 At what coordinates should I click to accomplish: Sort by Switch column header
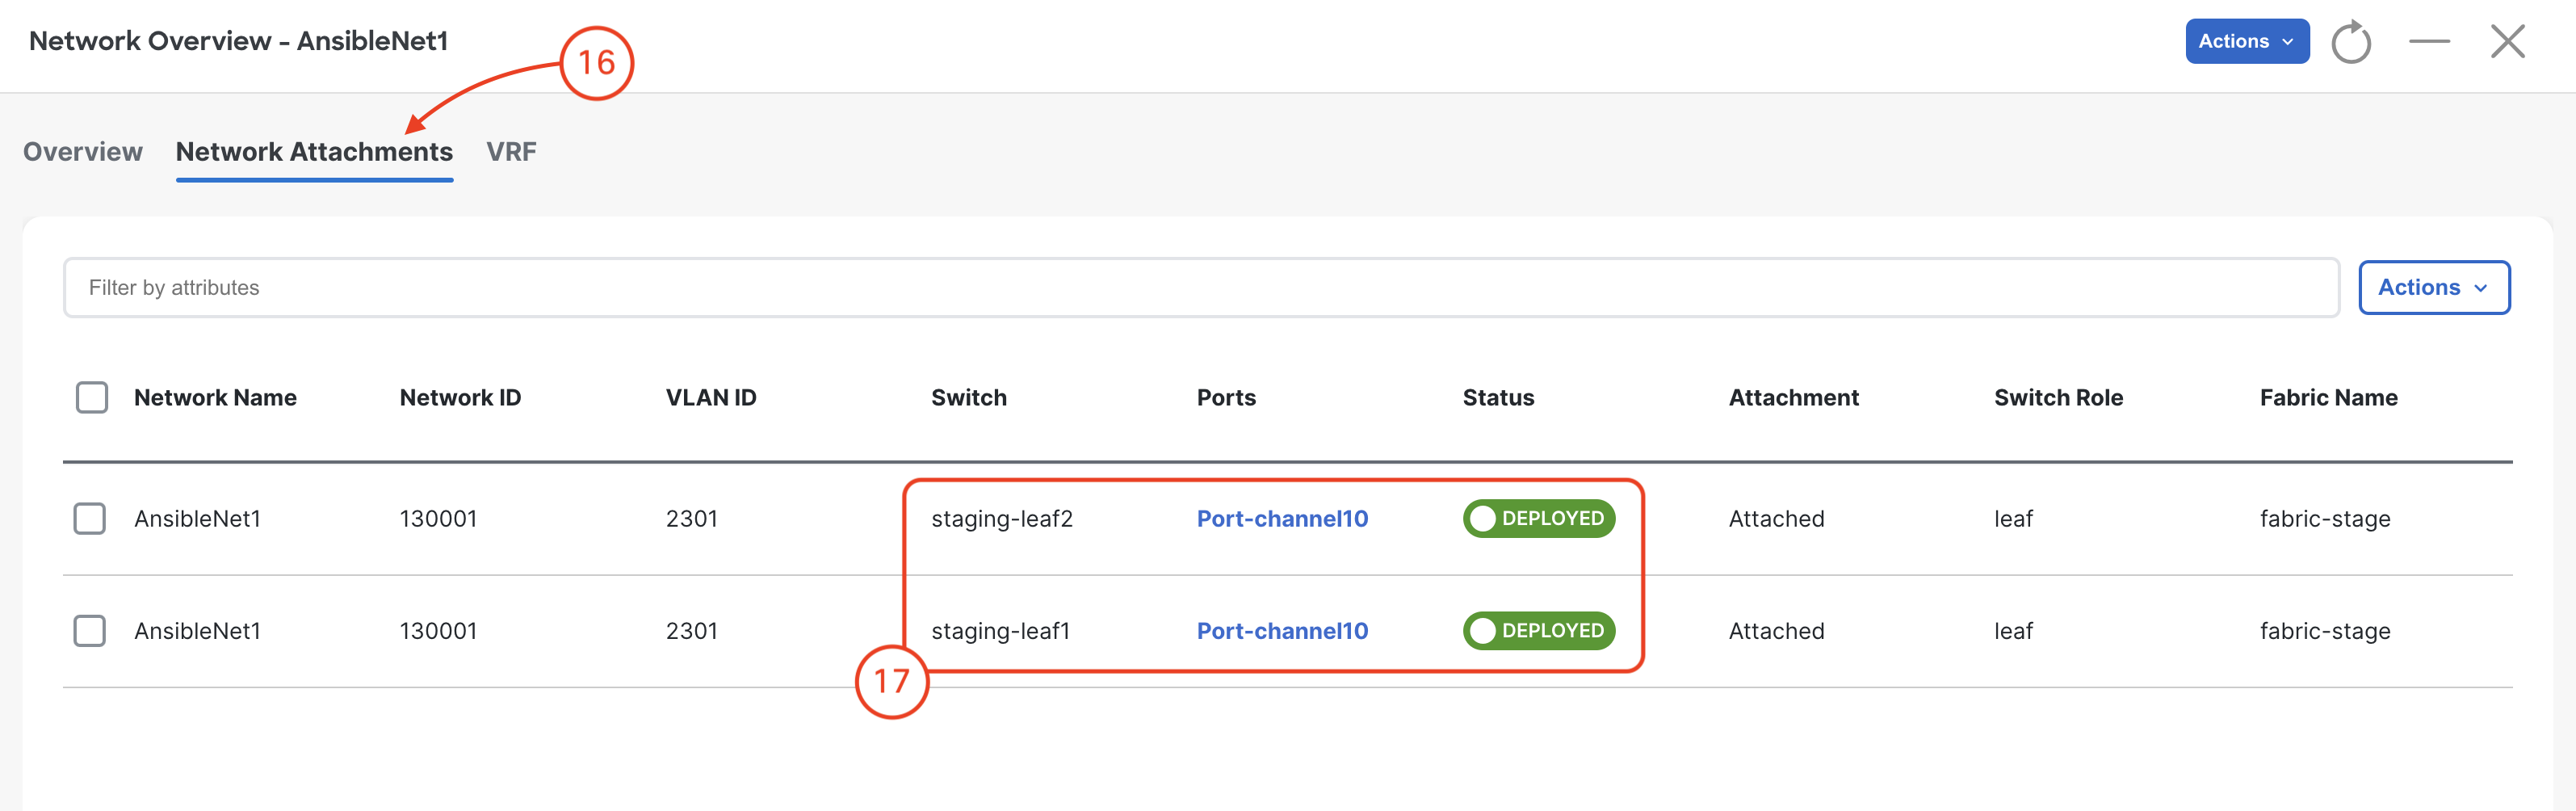pyautogui.click(x=969, y=398)
